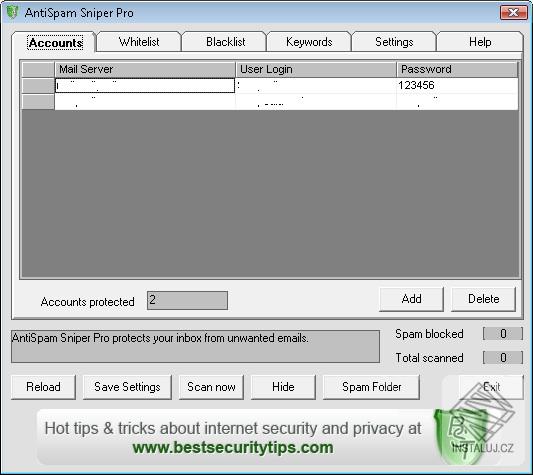The width and height of the screenshot is (533, 475).
Task: Switch to the Blacklist tab
Action: pyautogui.click(x=225, y=42)
